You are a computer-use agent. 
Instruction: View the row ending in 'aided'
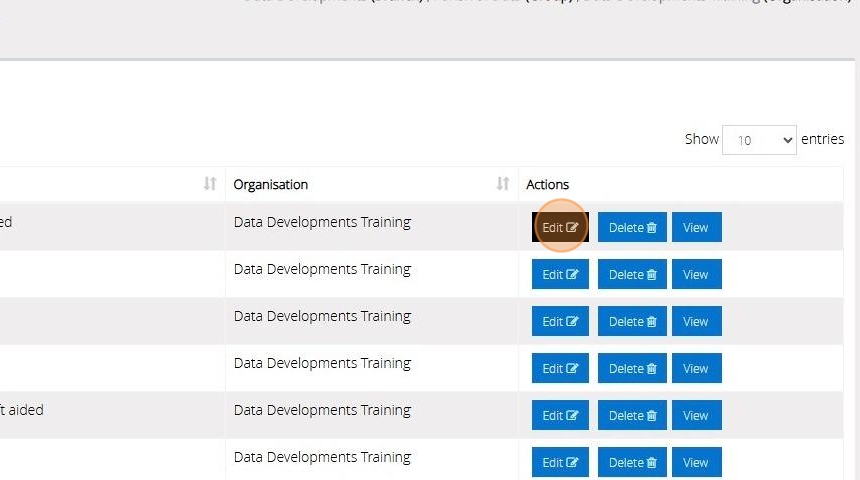(697, 415)
